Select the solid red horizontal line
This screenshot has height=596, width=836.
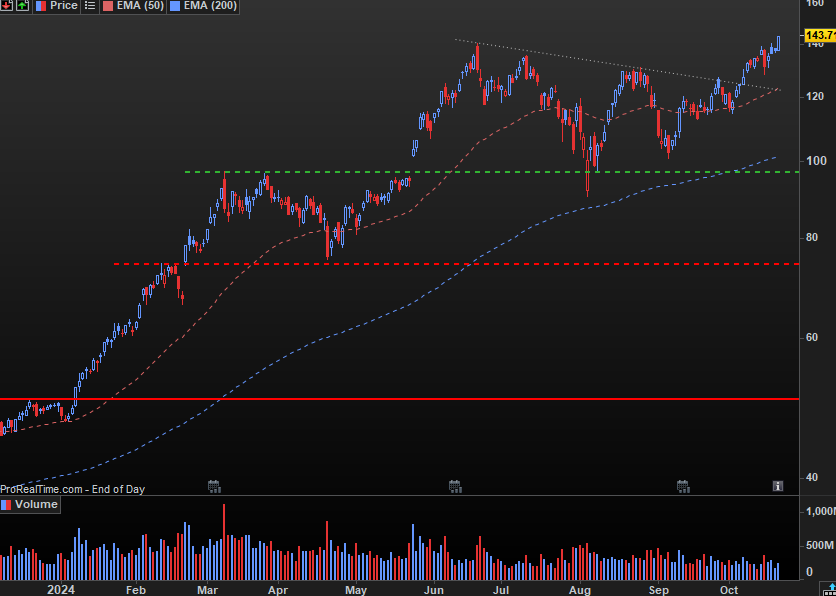(x=400, y=399)
